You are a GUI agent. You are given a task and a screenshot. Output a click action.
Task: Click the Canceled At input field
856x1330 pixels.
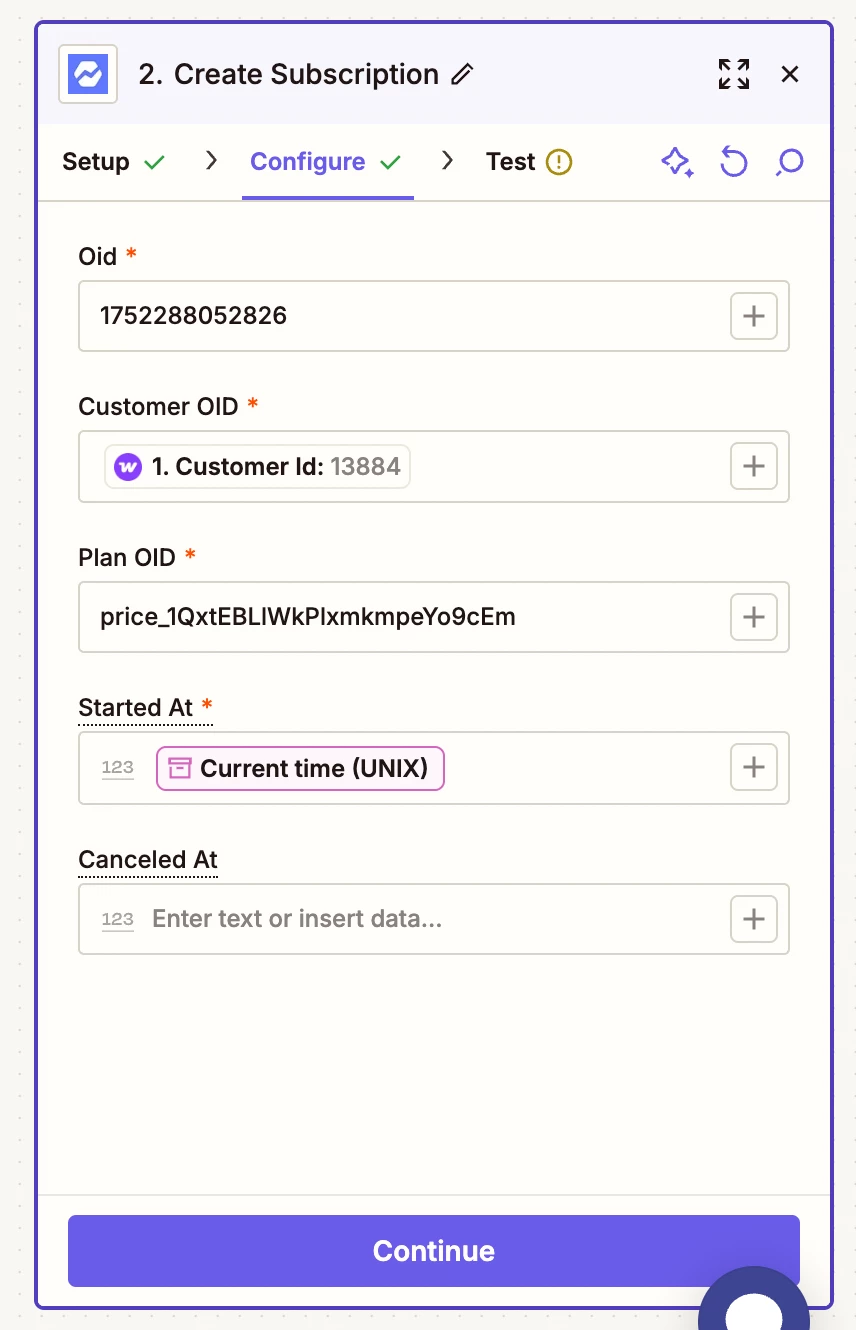(x=434, y=919)
